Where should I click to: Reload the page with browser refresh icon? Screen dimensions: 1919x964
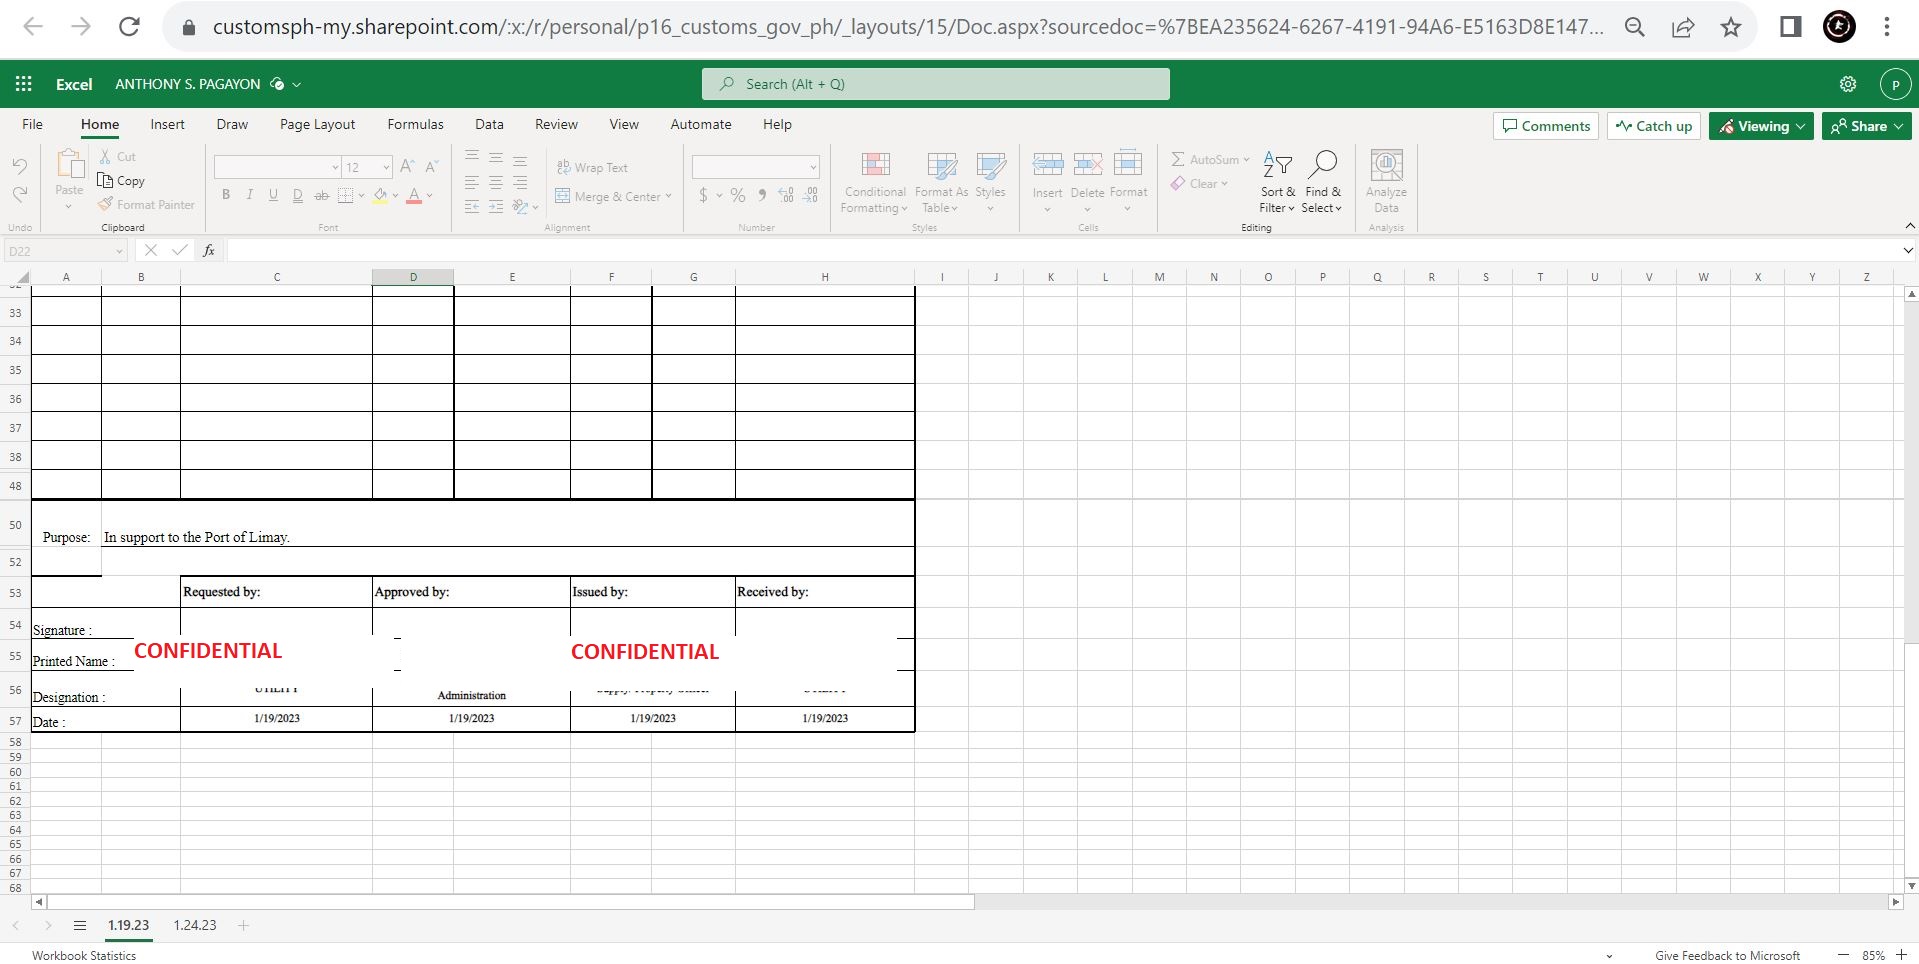129,27
